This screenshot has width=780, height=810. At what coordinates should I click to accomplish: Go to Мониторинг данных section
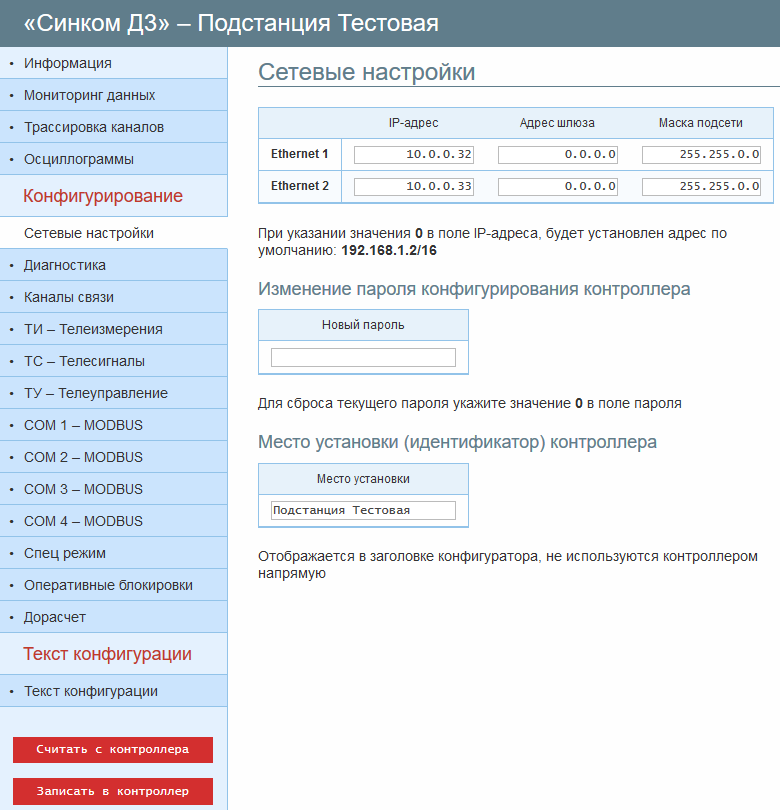click(89, 95)
